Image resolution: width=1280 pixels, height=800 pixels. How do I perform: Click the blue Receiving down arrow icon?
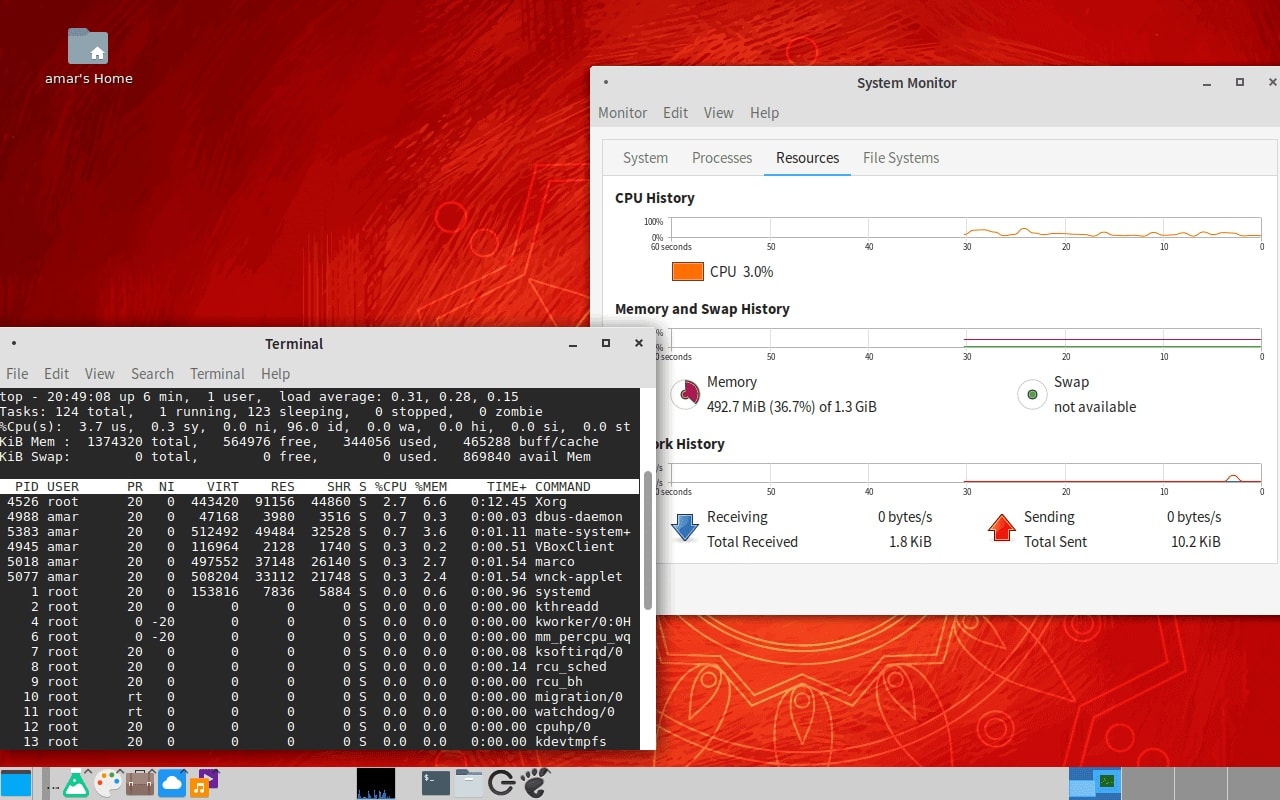[x=684, y=528]
